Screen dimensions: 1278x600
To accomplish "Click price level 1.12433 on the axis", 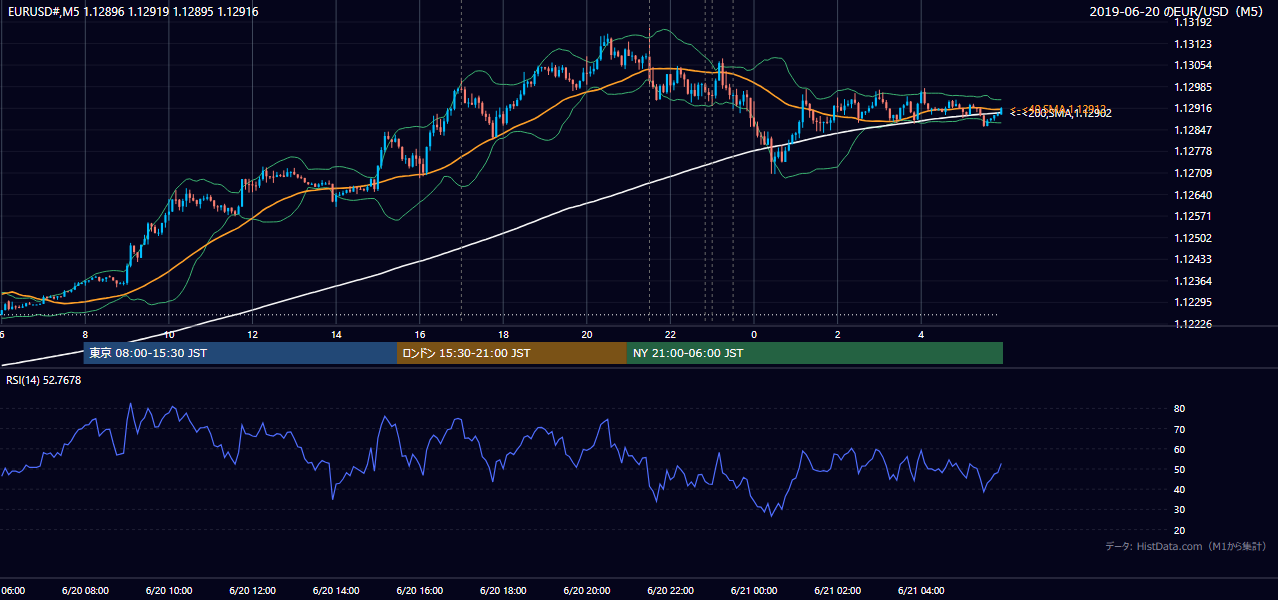I will [x=1193, y=259].
